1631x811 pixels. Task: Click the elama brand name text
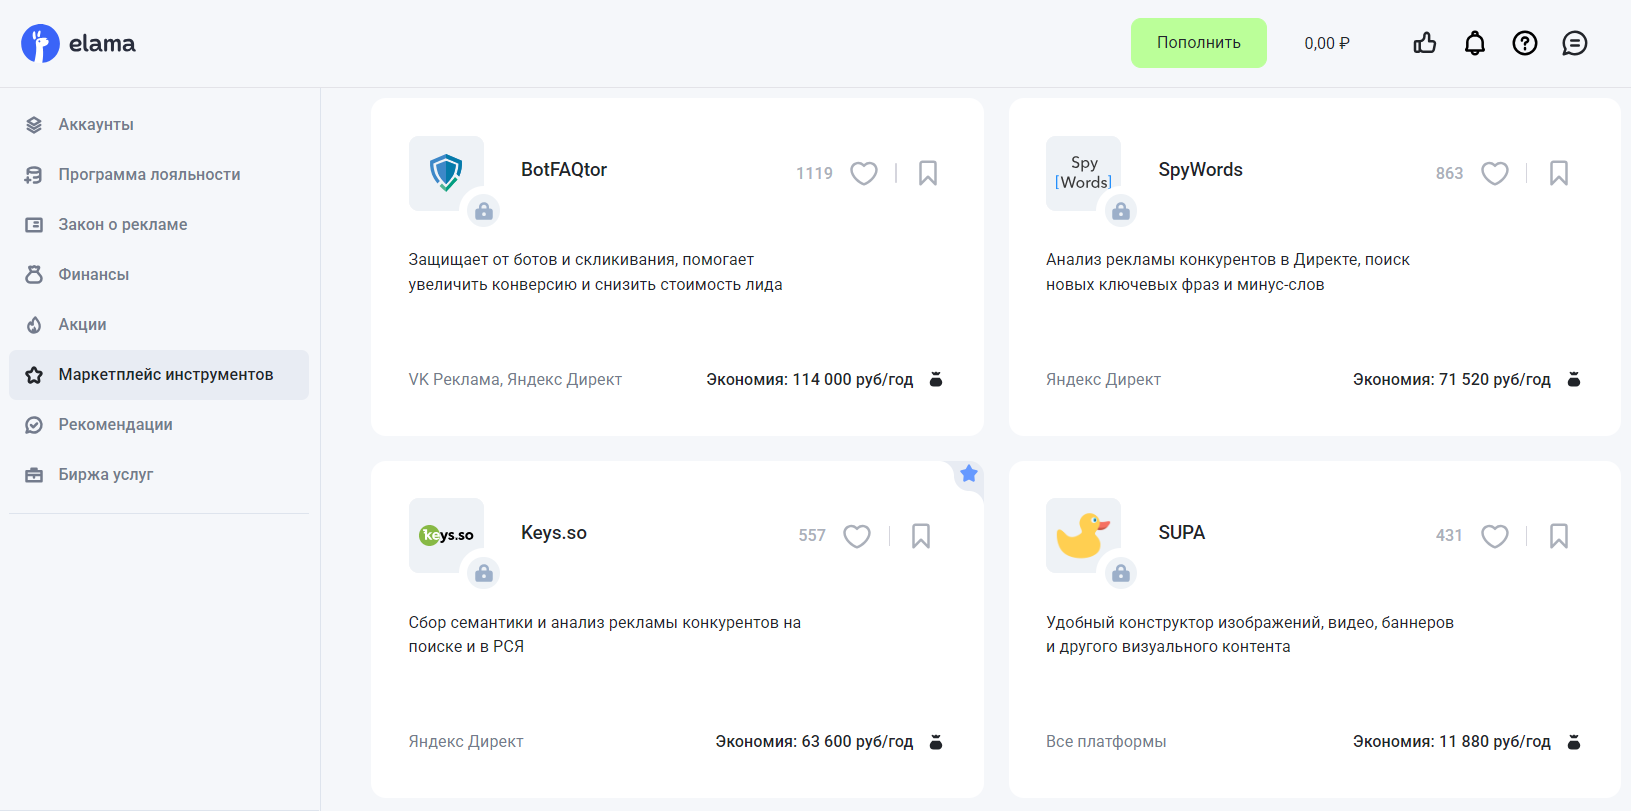tap(102, 44)
